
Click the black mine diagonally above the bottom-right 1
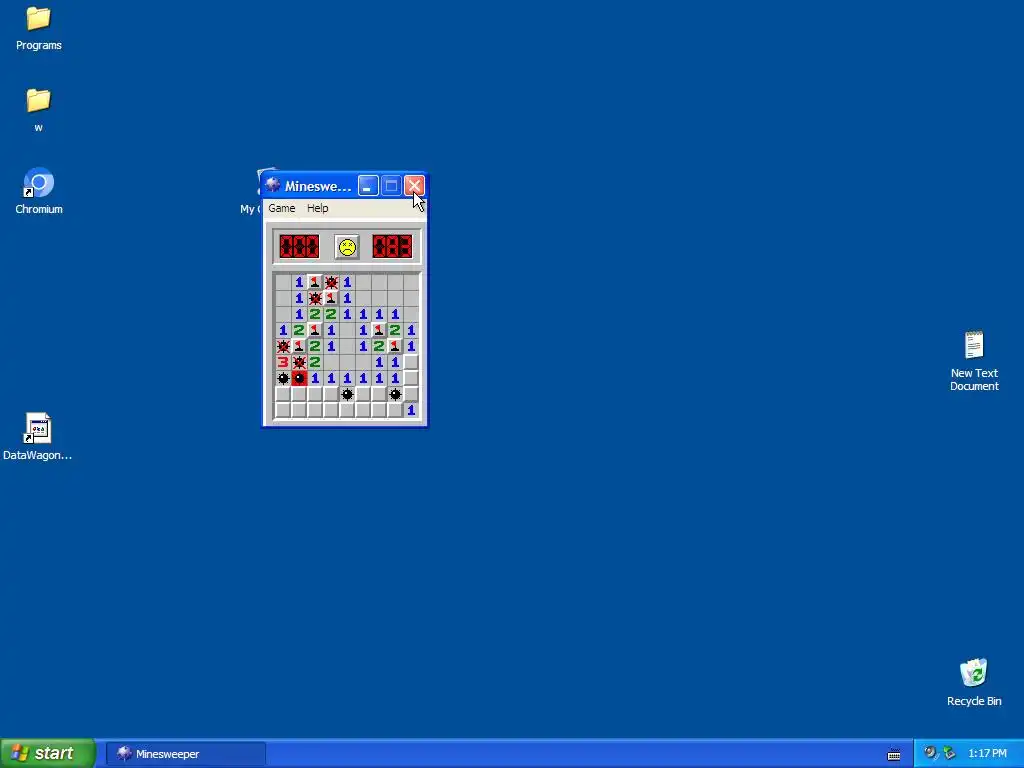[395, 394]
